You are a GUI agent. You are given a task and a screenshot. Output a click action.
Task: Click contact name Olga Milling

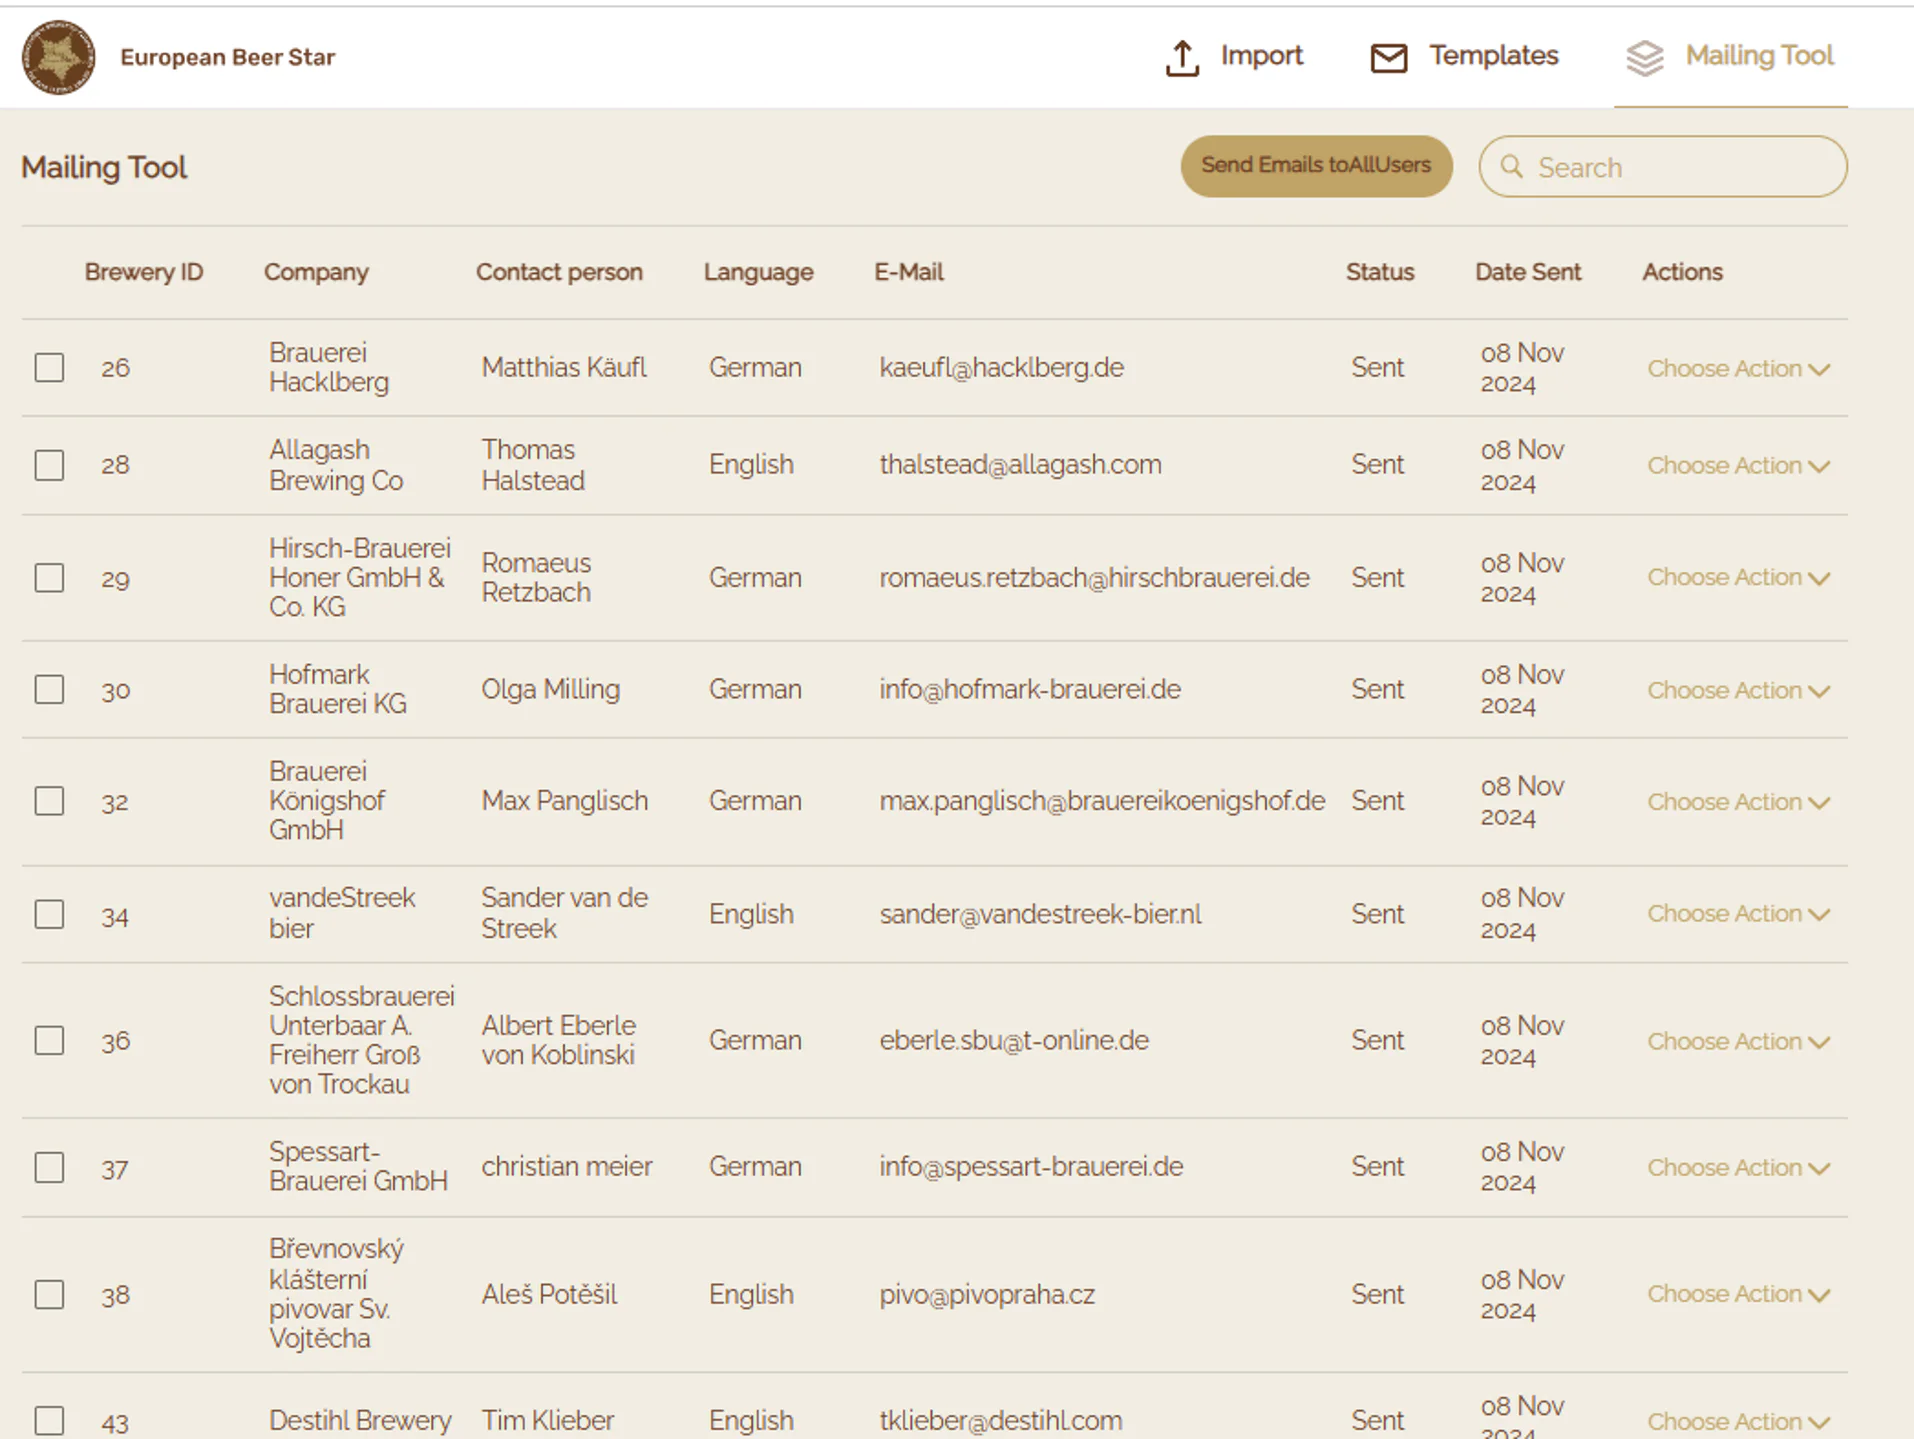550,690
